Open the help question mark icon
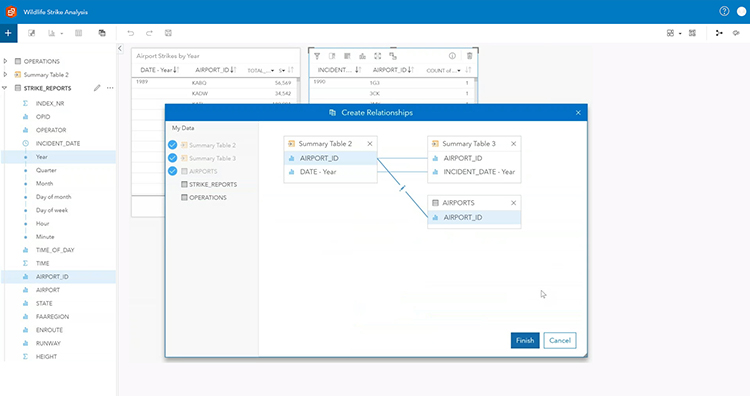Image resolution: width=750 pixels, height=396 pixels. coord(724,11)
